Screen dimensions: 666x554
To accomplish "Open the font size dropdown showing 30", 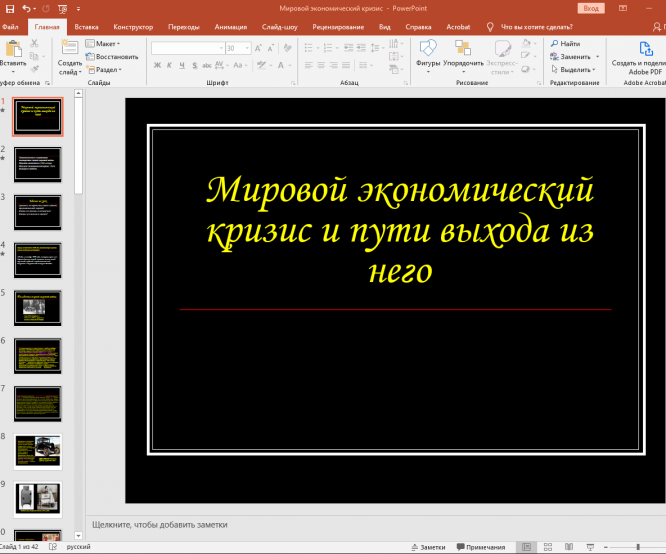I will (x=247, y=47).
